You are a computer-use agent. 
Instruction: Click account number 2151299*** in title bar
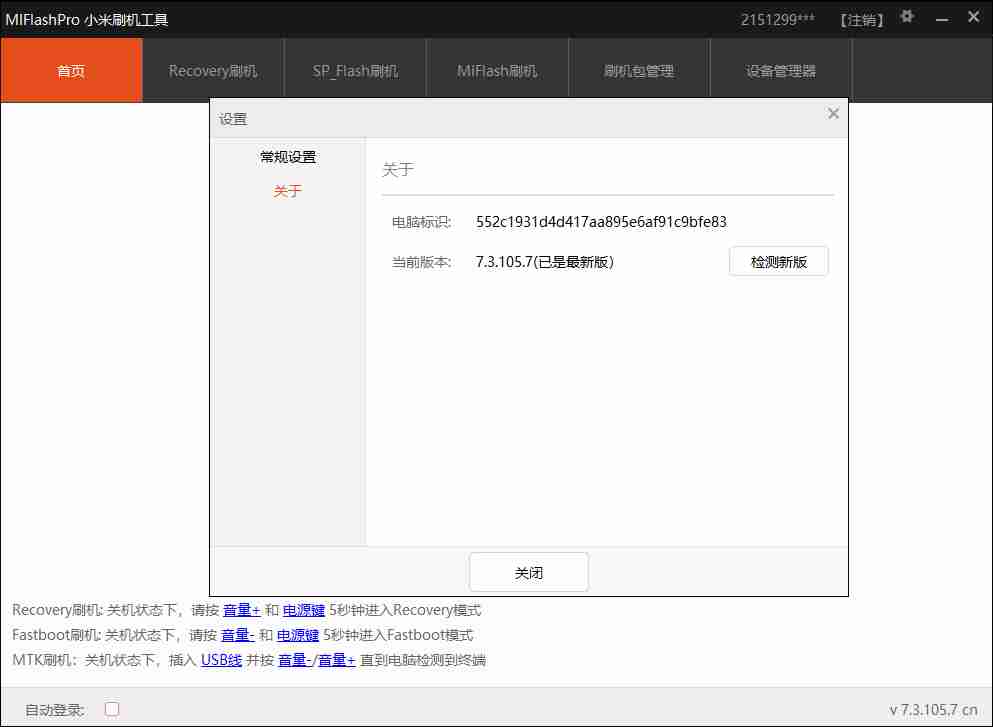coord(778,20)
